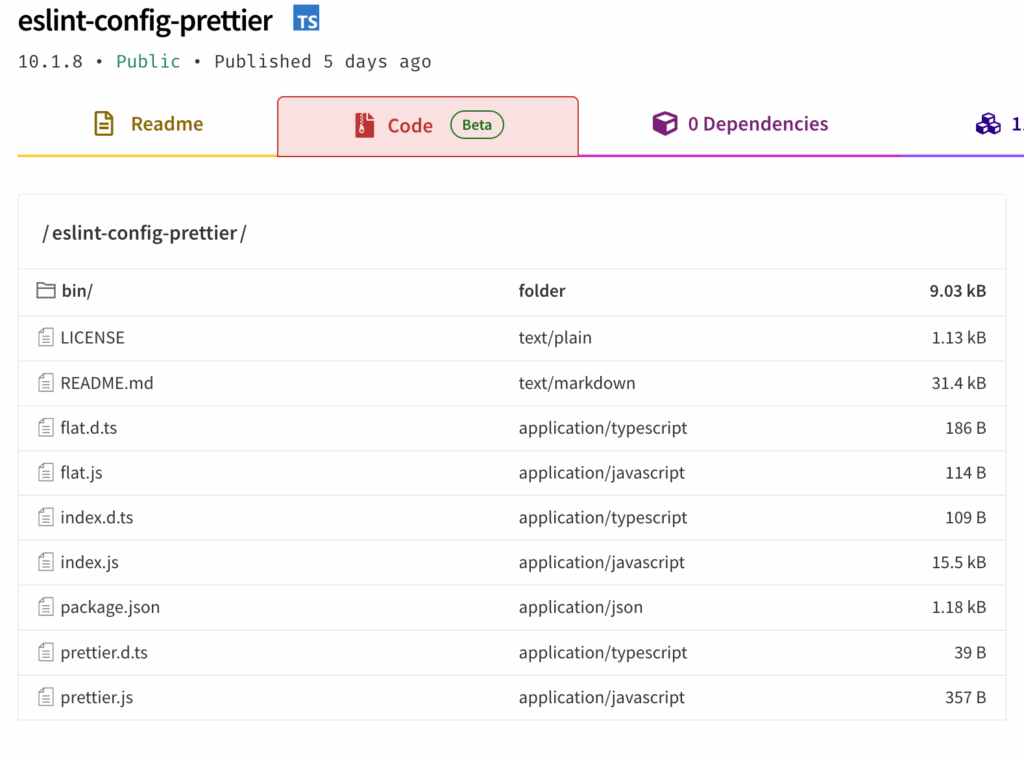
Task: Click the bin folder icon
Action: pyautogui.click(x=46, y=291)
